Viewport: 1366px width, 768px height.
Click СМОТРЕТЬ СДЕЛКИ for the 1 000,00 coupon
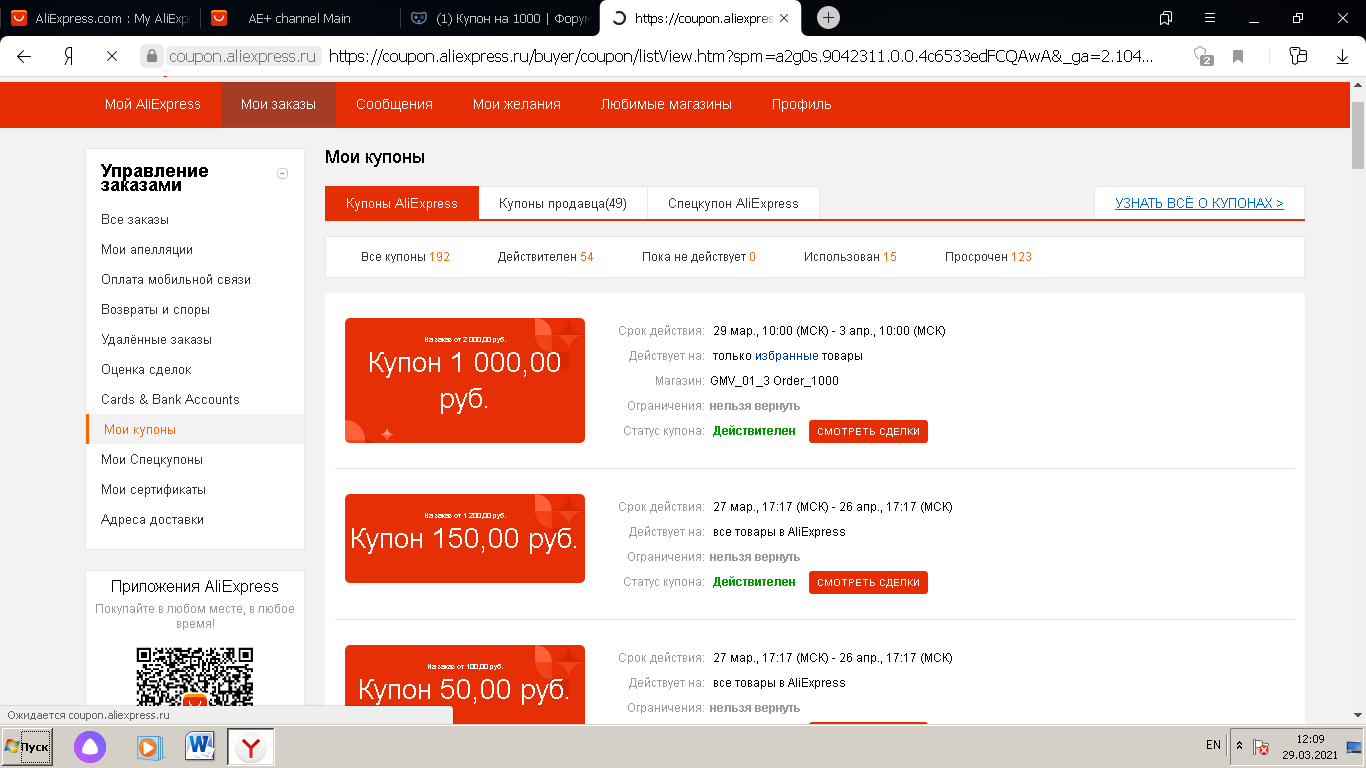[x=868, y=431]
